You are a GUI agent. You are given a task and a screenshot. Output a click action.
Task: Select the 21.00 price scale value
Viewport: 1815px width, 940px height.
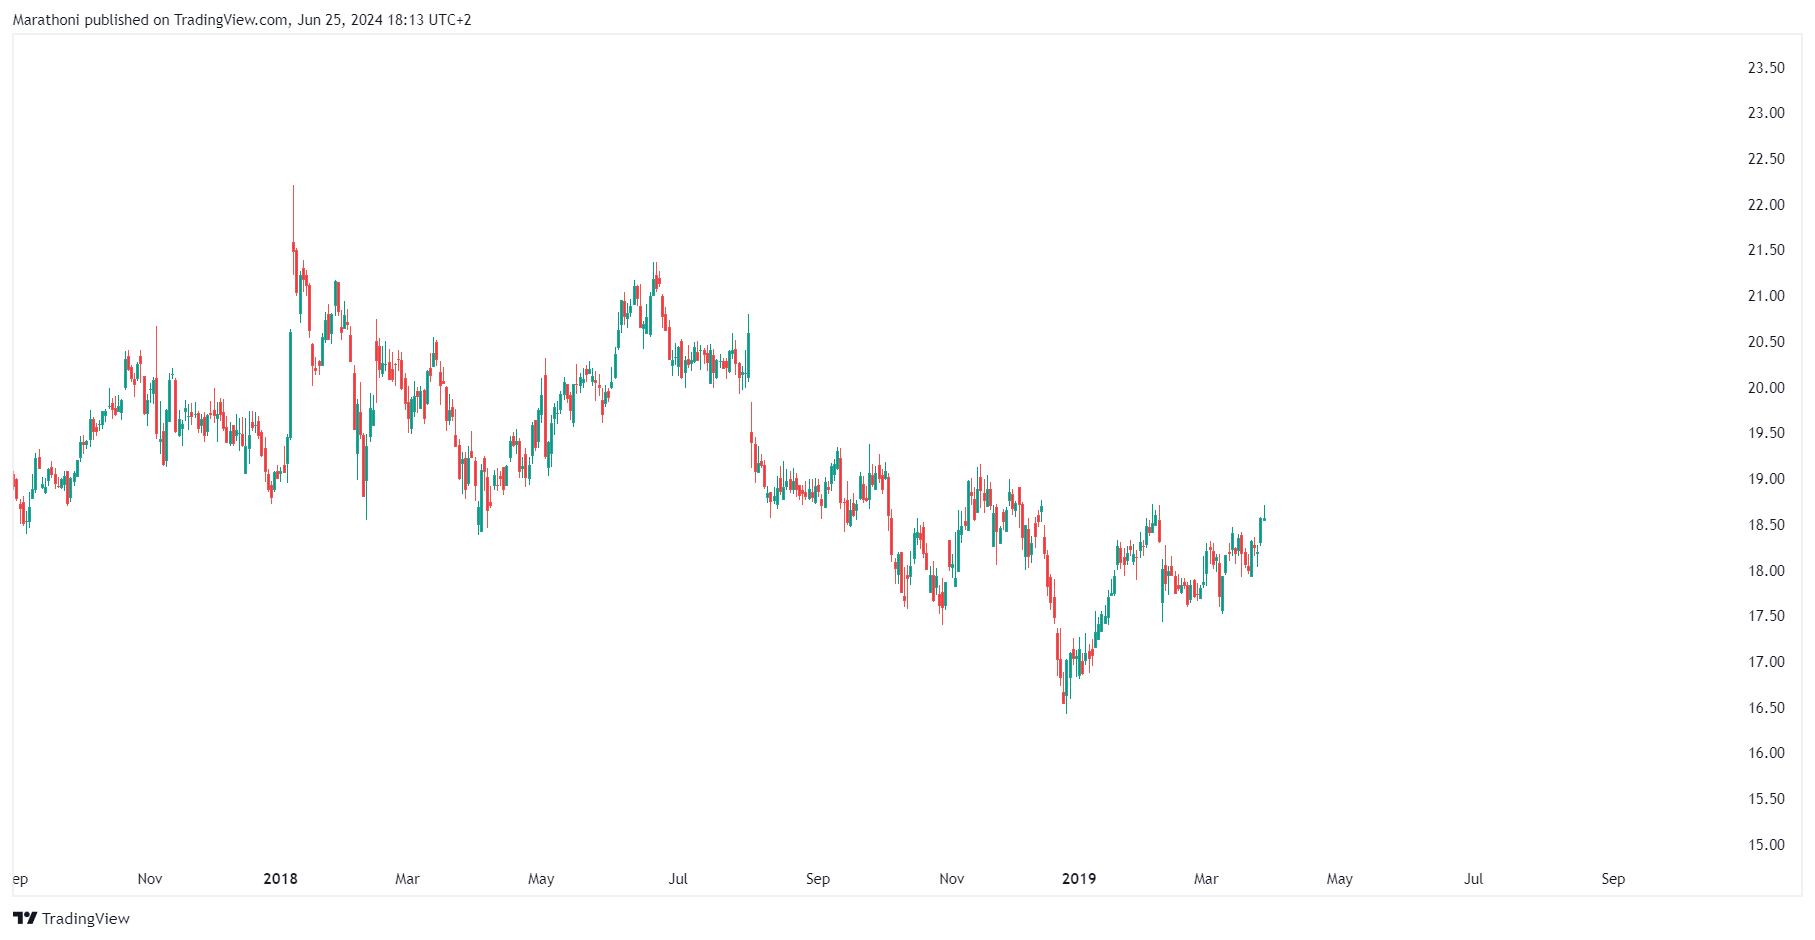pyautogui.click(x=1765, y=296)
